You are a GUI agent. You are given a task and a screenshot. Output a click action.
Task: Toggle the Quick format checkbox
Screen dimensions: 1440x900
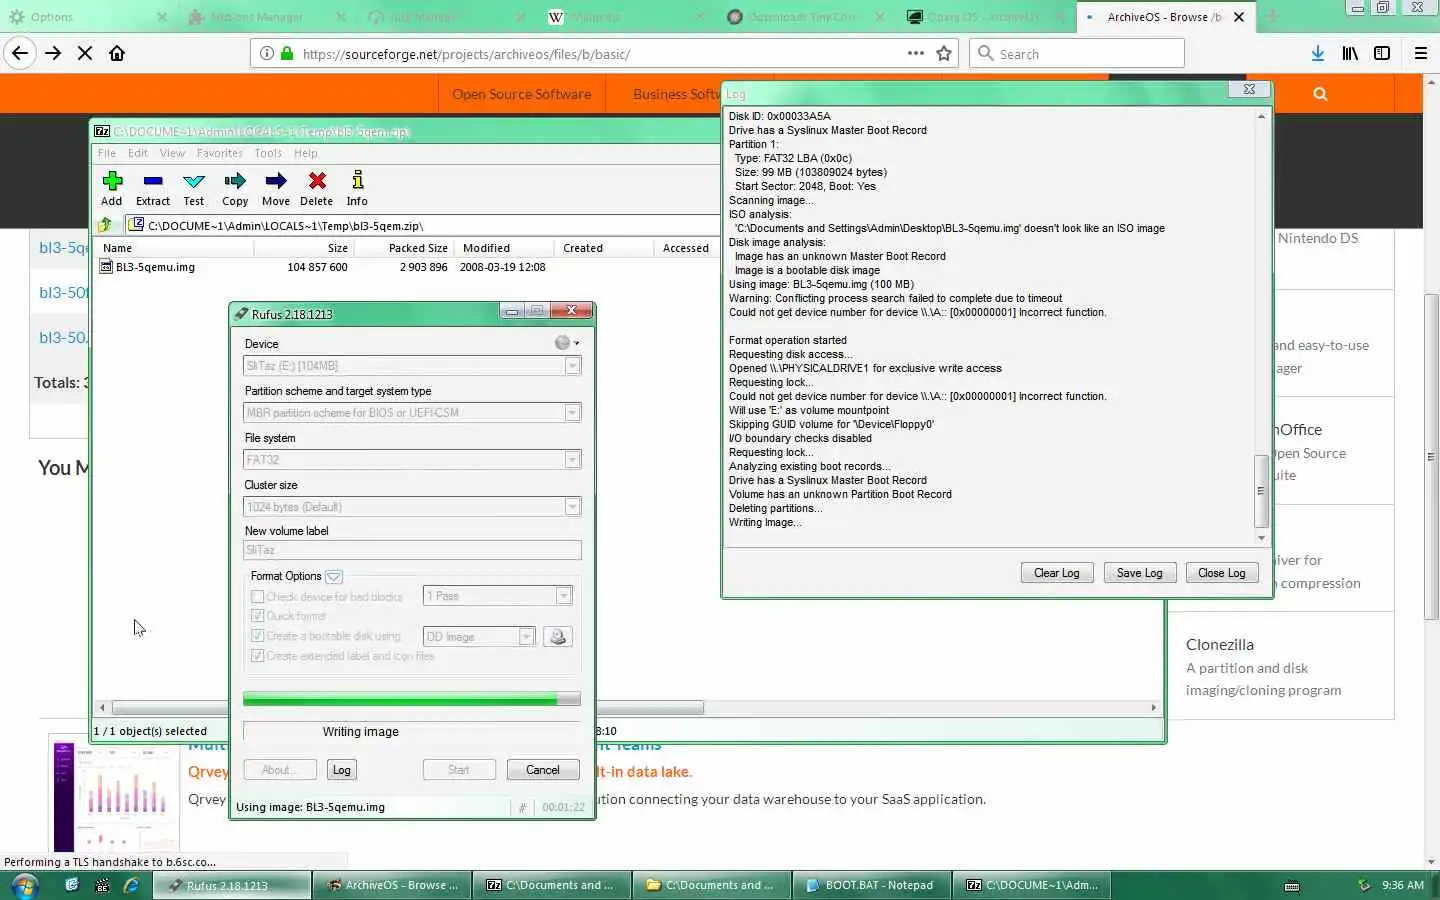257,616
